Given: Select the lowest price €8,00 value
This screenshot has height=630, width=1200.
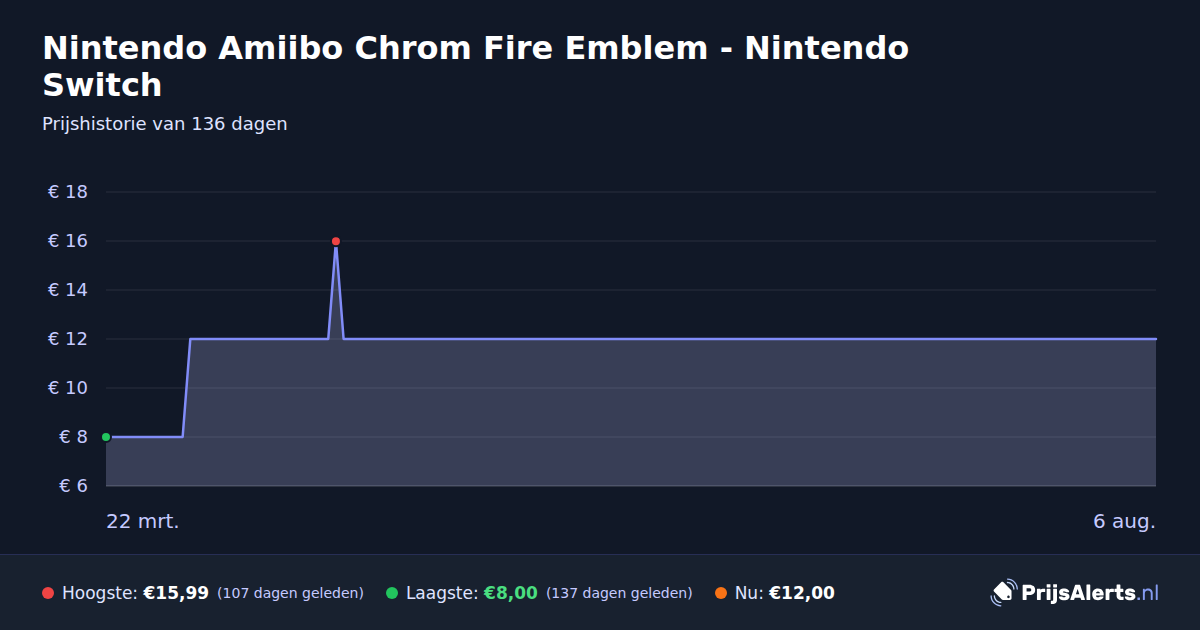Looking at the screenshot, I should (511, 593).
